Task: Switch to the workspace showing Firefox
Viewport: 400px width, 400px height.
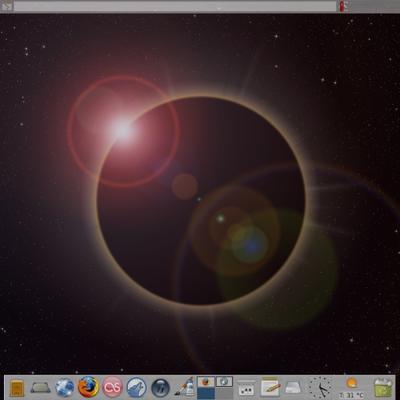Action: click(206, 382)
